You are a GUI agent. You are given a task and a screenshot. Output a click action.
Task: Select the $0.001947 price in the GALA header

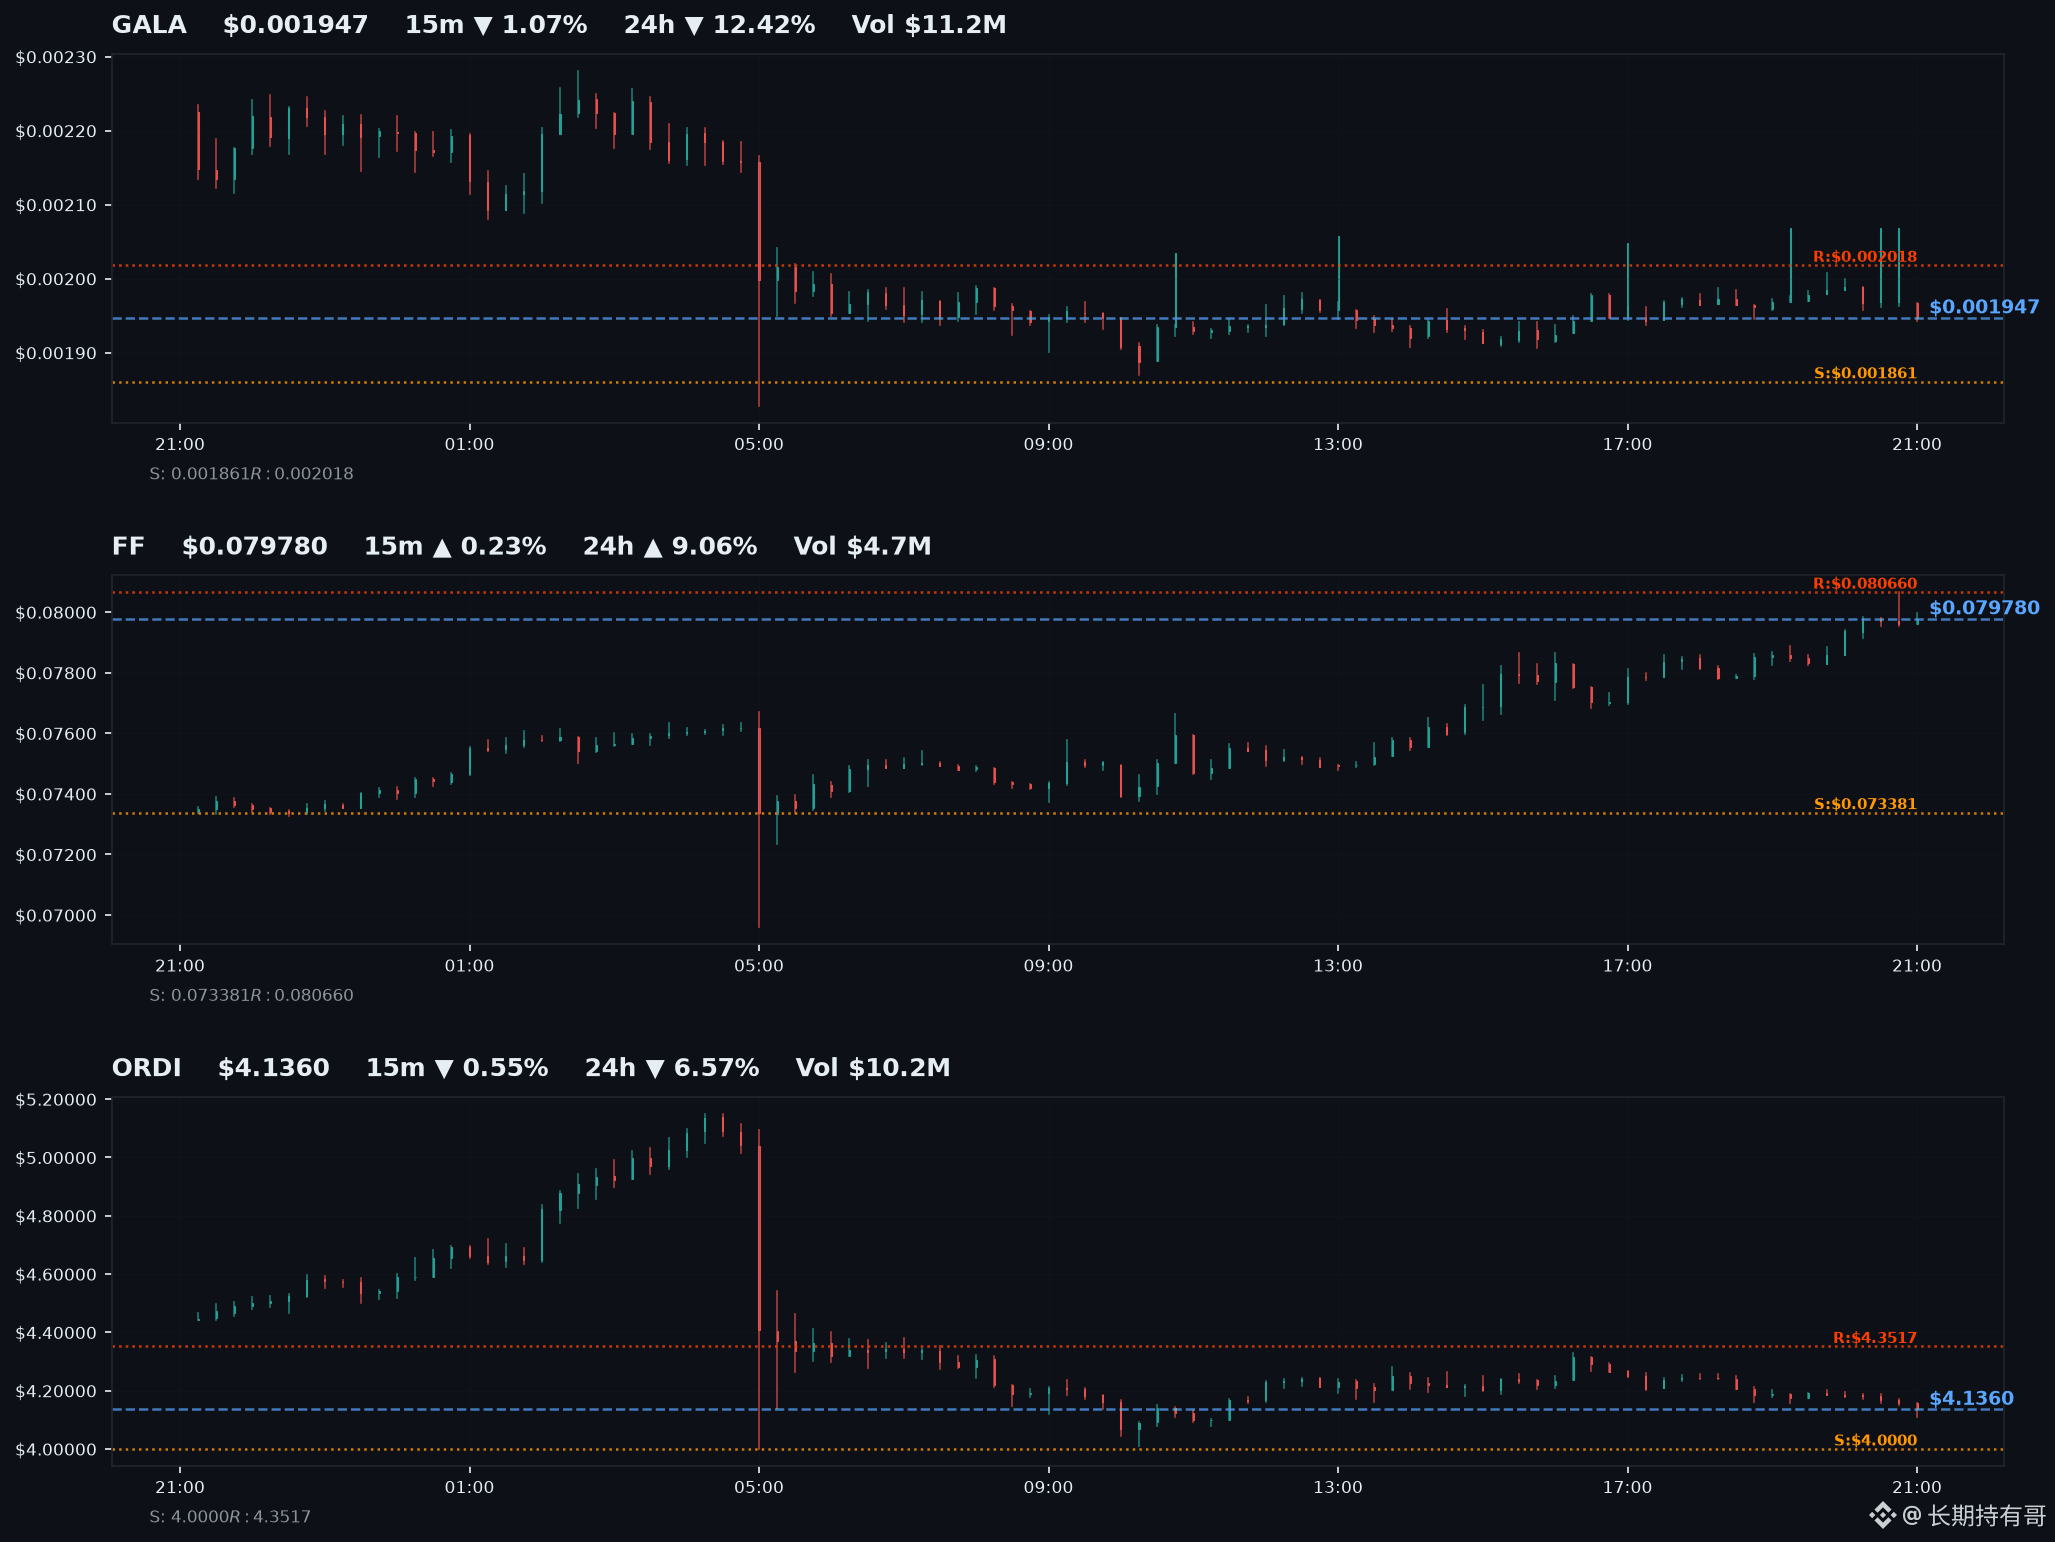pos(295,25)
